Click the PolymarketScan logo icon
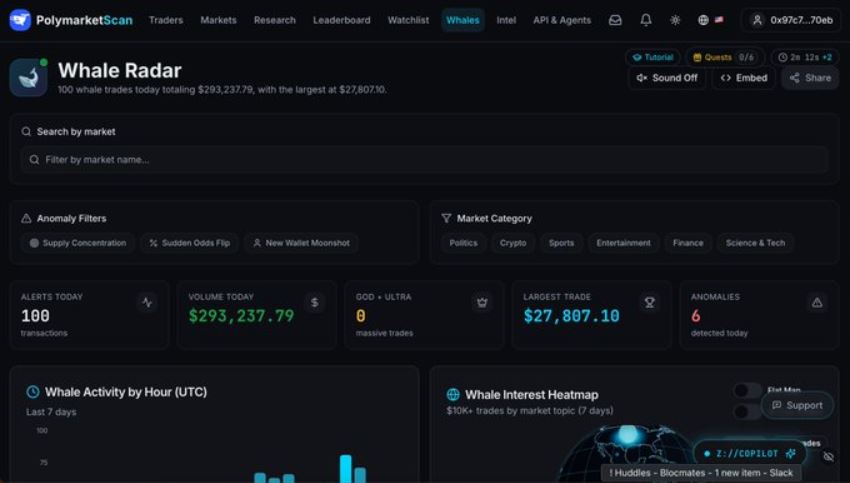Viewport: 850px width, 483px height. [x=20, y=20]
